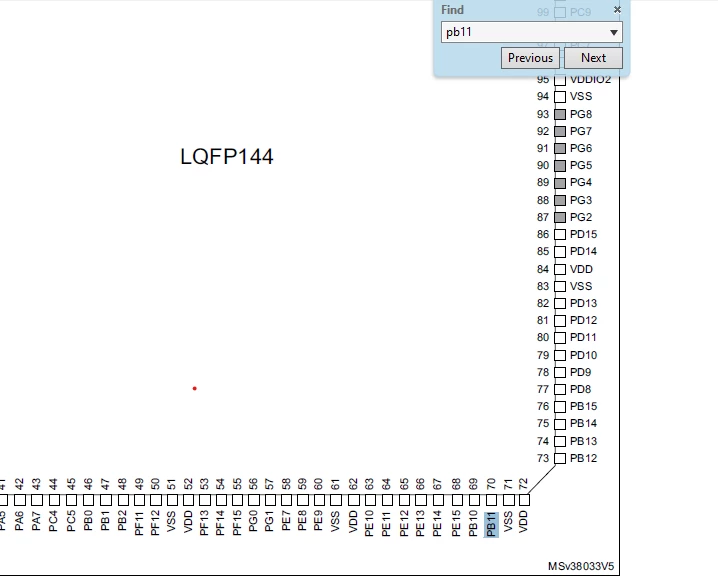Viewport: 718px width, 586px height.
Task: Click the PG7 pin label
Action: (x=581, y=131)
